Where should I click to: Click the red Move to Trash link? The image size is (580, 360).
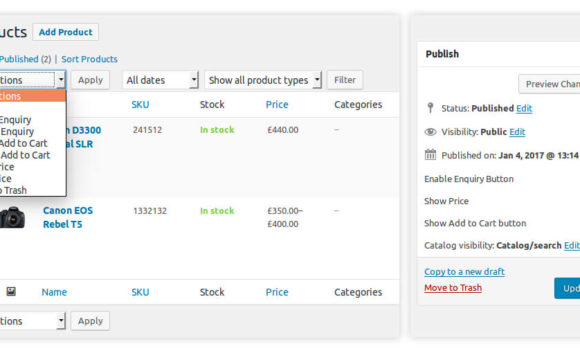(453, 288)
